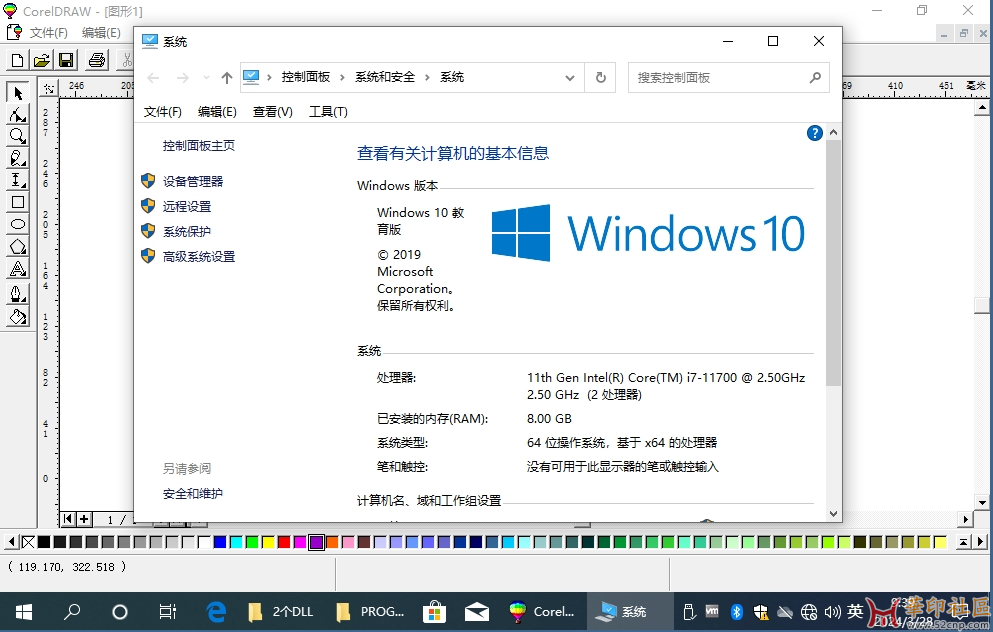
Task: Open 查看(V) menu in System window
Action: click(272, 112)
